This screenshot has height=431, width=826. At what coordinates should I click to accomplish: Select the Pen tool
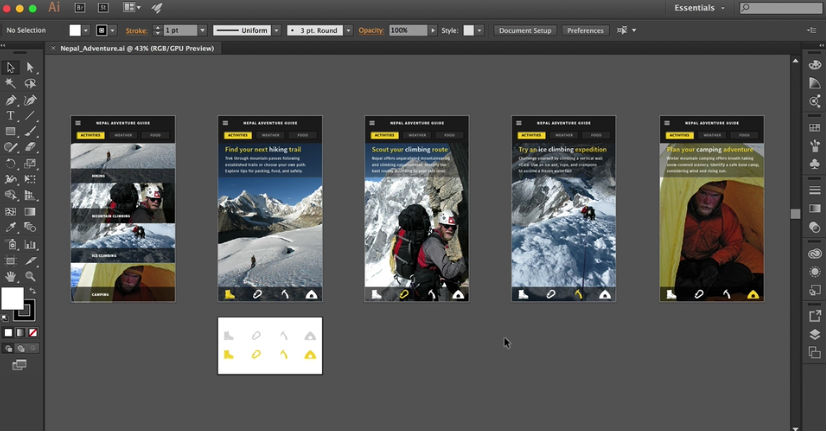tap(11, 100)
